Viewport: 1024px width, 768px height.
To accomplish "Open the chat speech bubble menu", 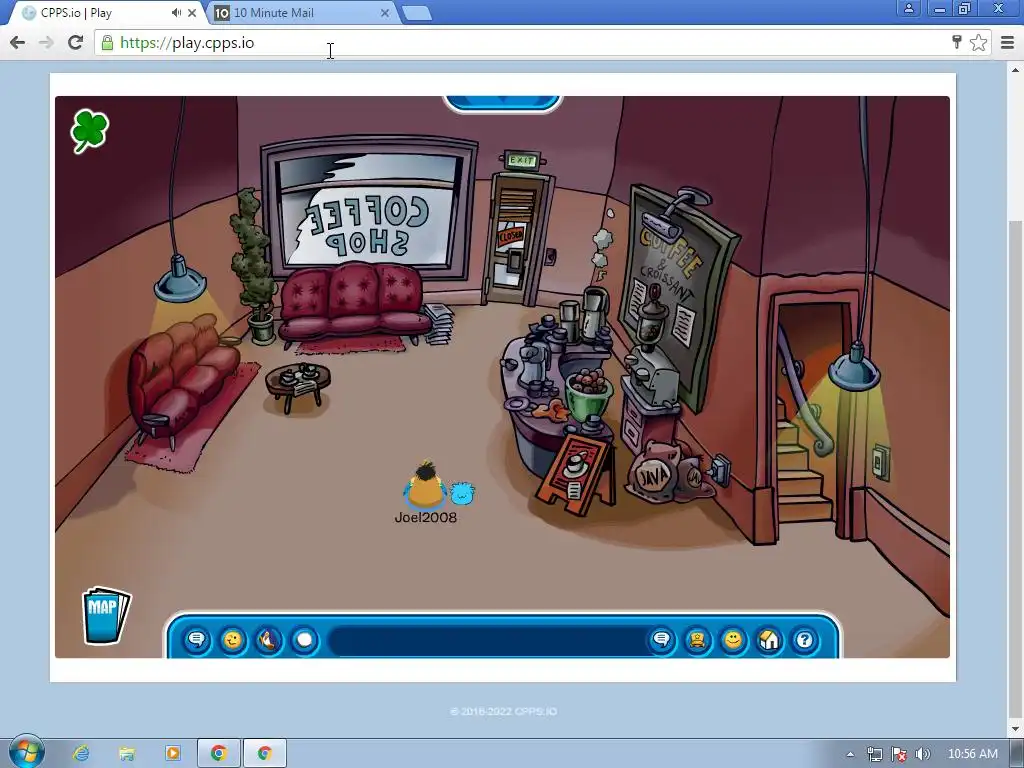I will click(197, 639).
